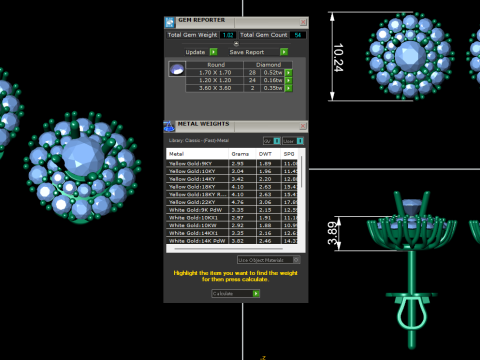480x360 pixels.
Task: Click the Round shape header cell
Action: pyautogui.click(x=215, y=65)
